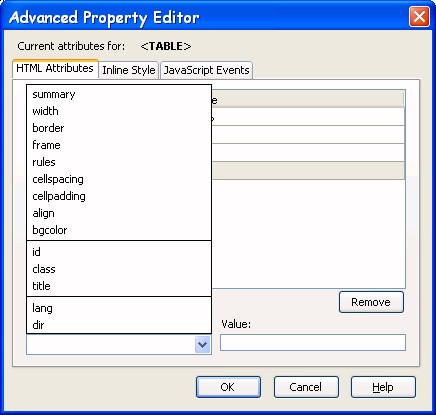Choose the dir attribute option
This screenshot has height=415, width=436.
(x=119, y=325)
